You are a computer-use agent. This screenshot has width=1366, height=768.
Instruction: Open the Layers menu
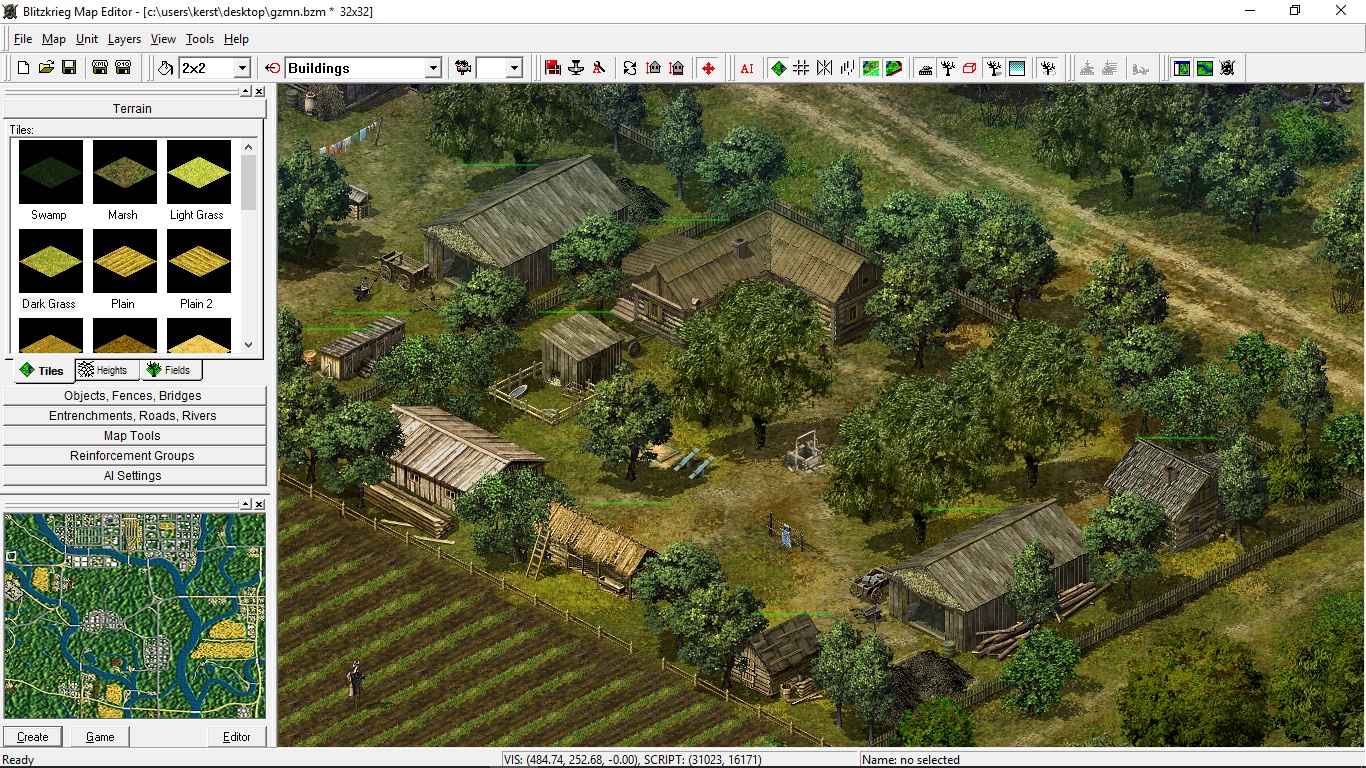coord(124,39)
